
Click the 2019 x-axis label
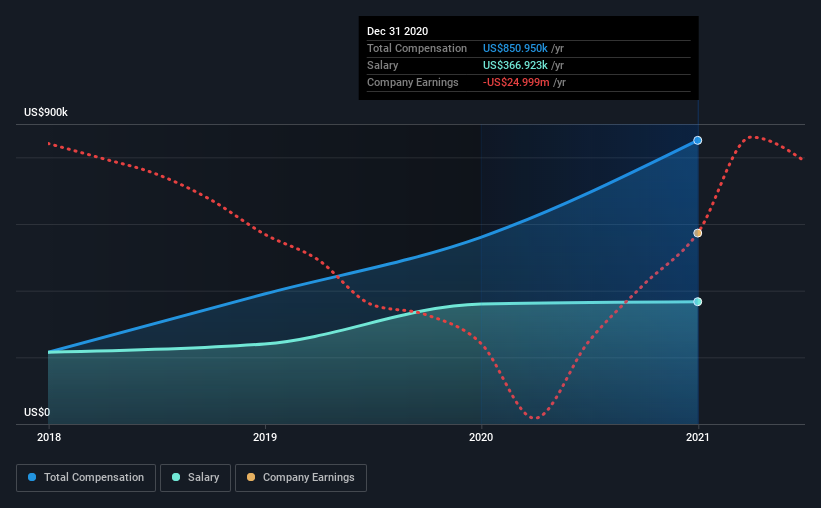tap(265, 437)
